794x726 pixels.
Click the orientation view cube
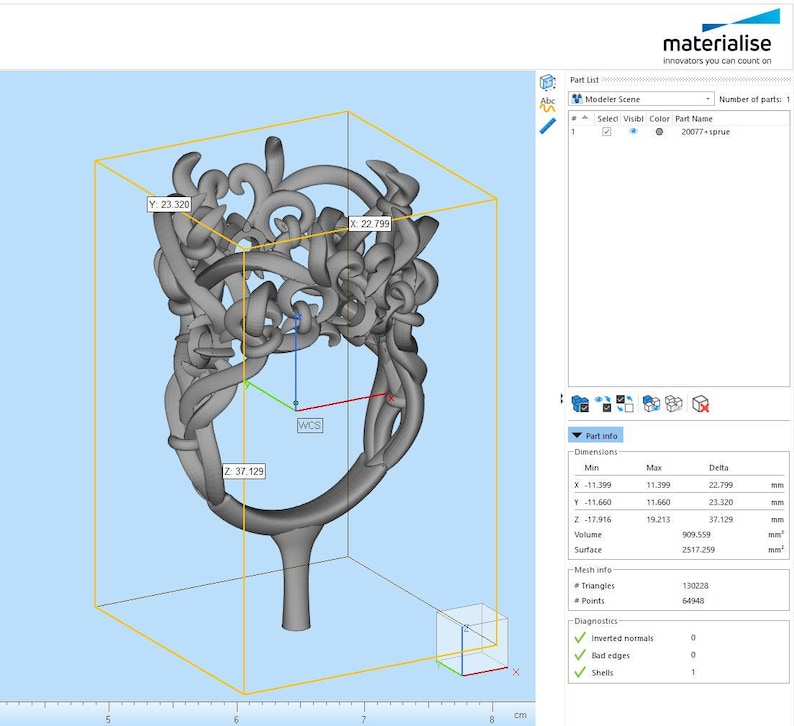(472, 637)
